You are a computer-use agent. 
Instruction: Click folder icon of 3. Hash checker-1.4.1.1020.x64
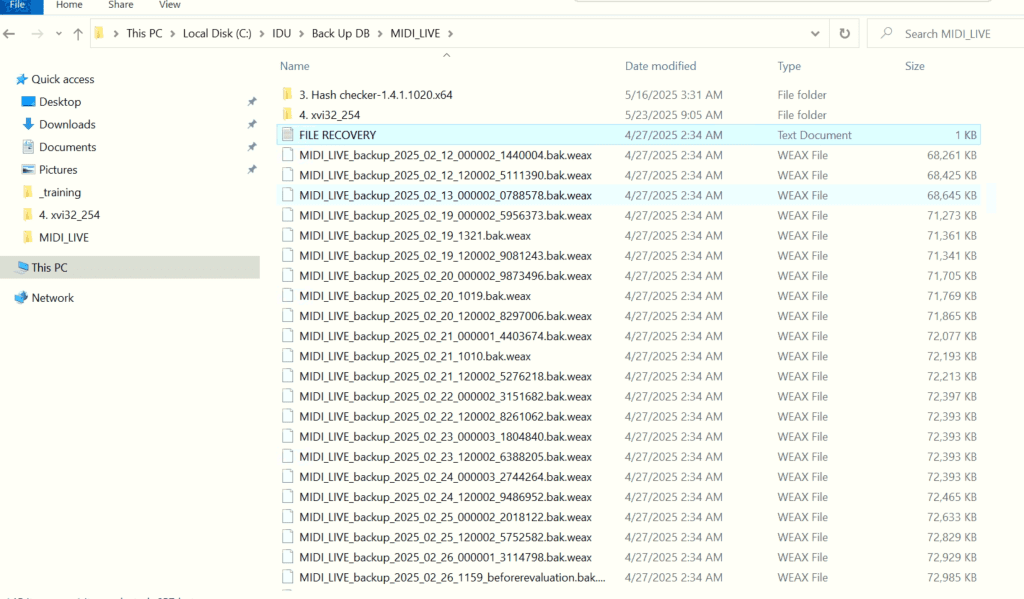pos(287,94)
